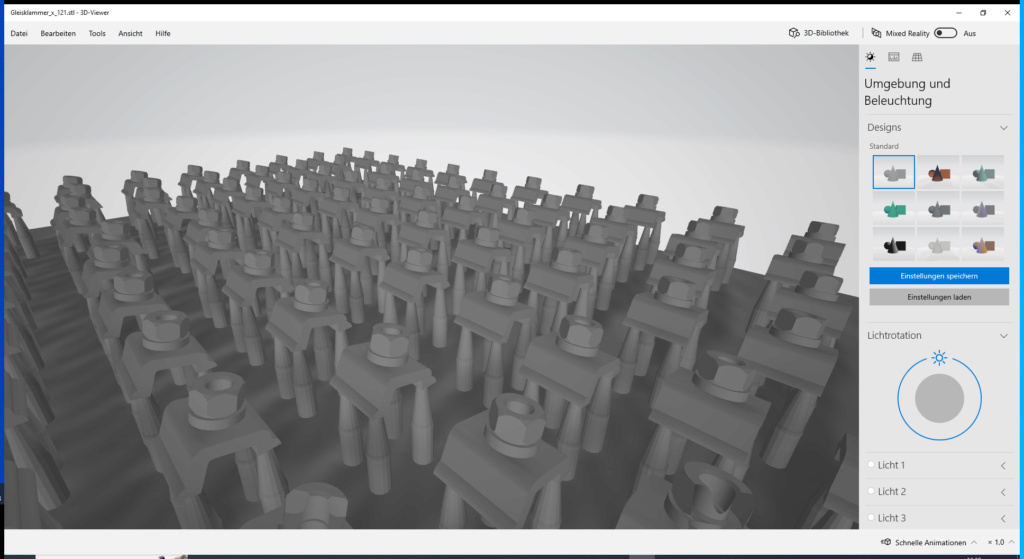Click the sun handle on light rotation ring

pyautogui.click(x=939, y=358)
